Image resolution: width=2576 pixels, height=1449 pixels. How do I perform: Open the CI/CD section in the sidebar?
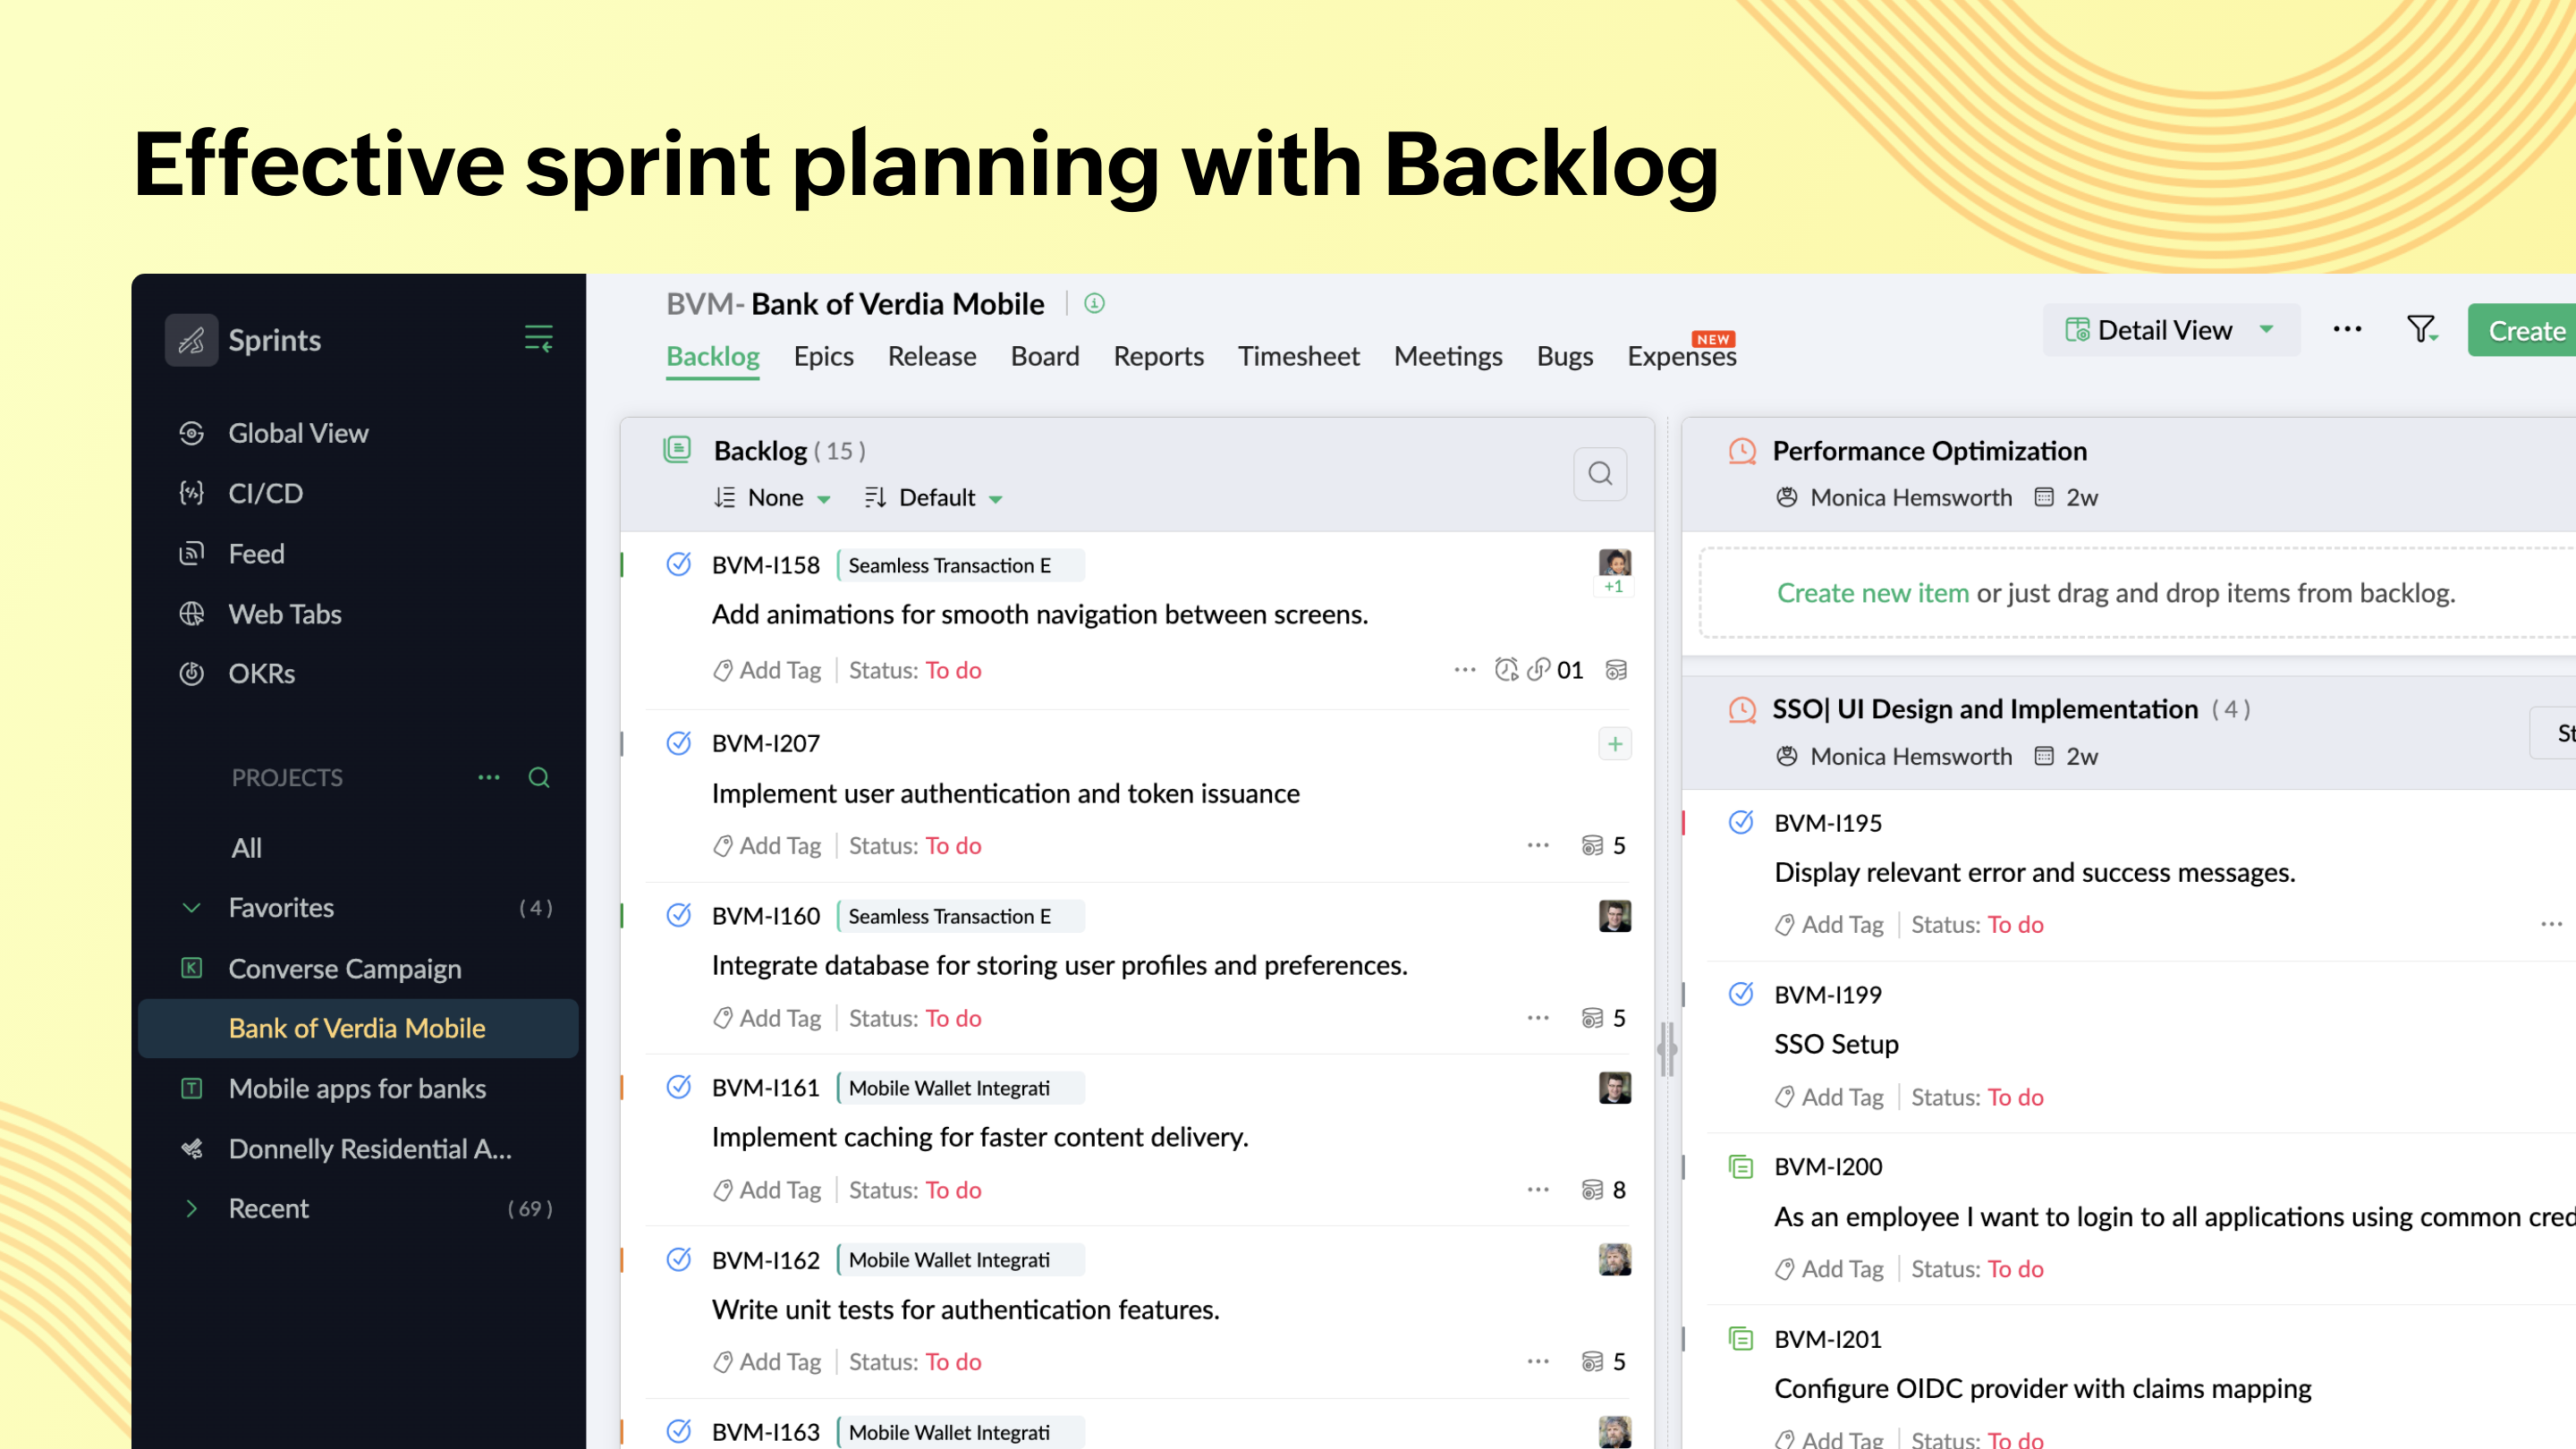coord(264,493)
